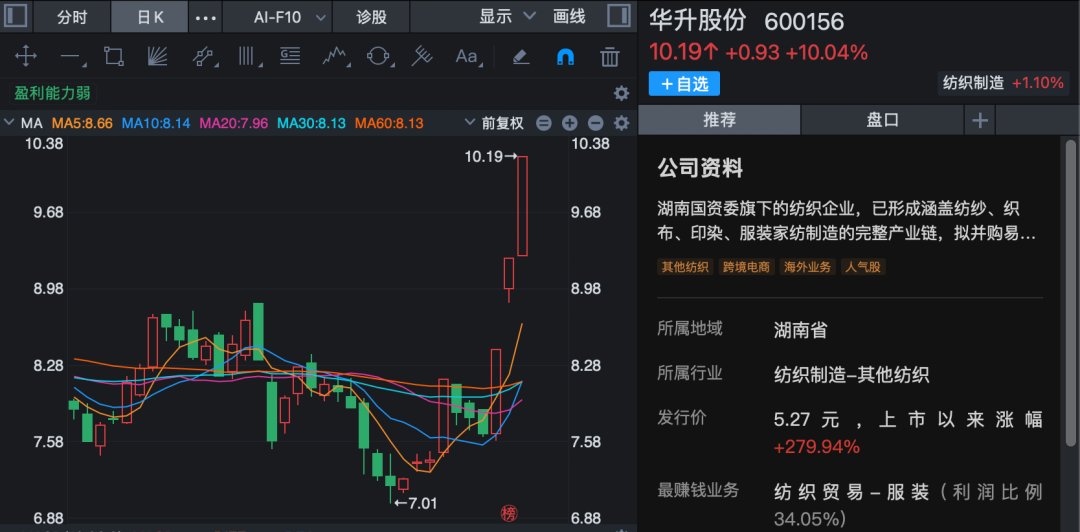Toggle the left sidebar panel

click(16, 17)
